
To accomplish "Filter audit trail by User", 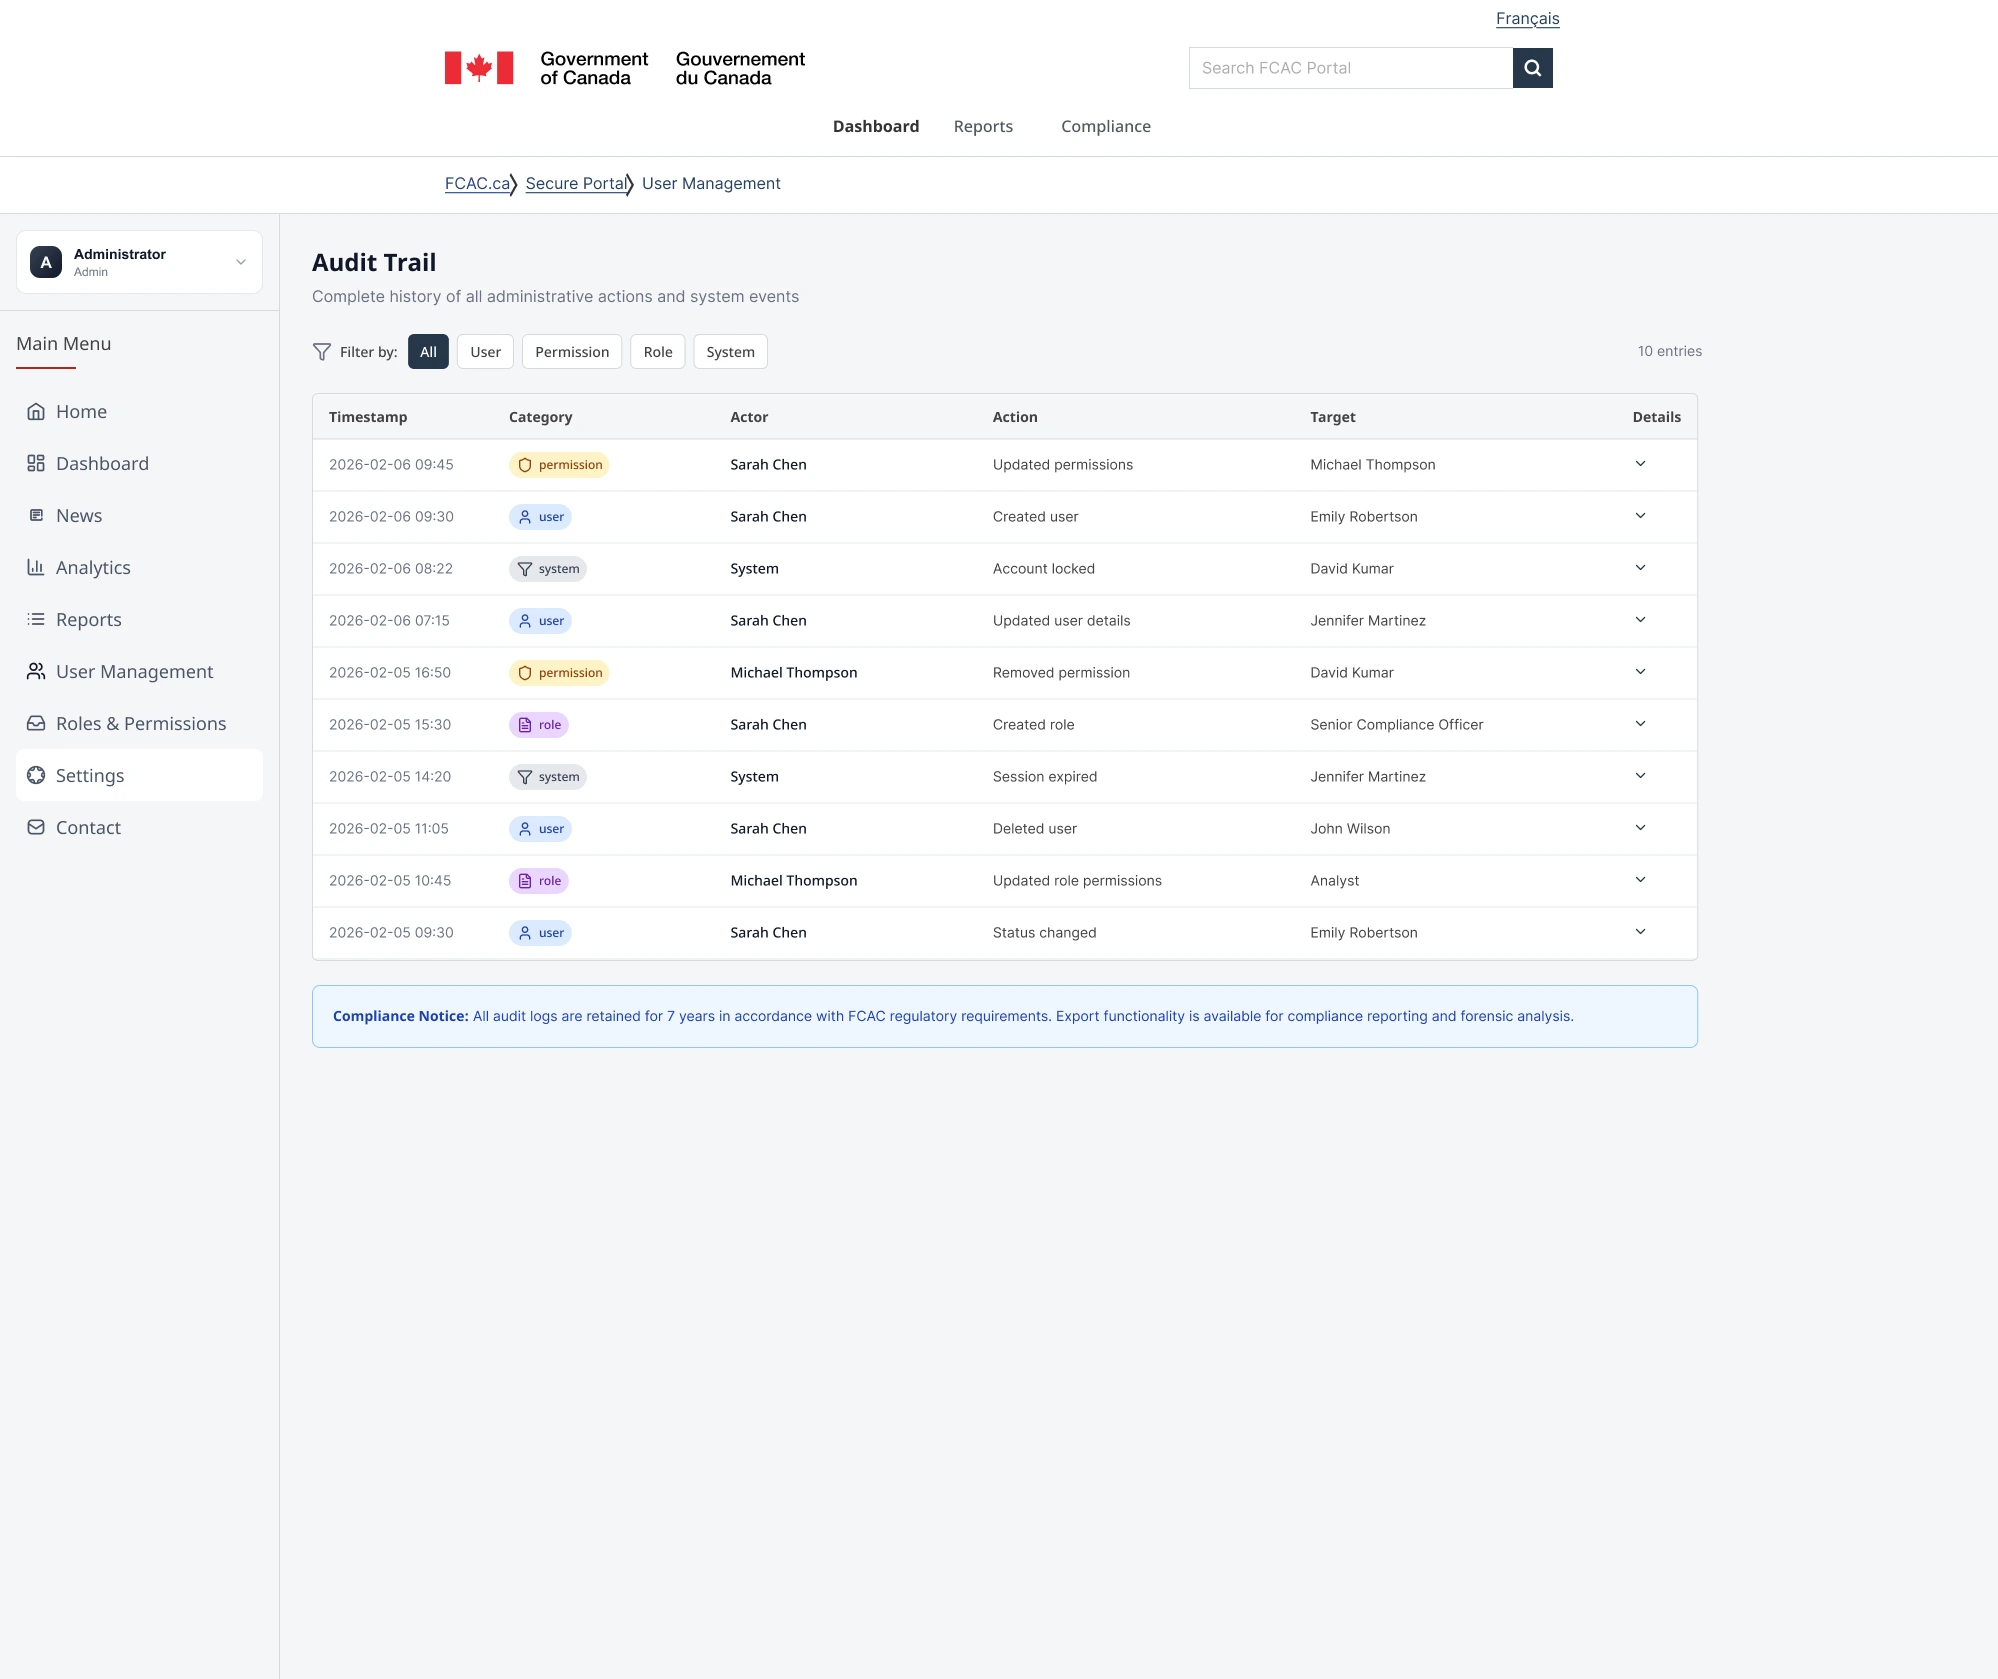I will click(485, 352).
